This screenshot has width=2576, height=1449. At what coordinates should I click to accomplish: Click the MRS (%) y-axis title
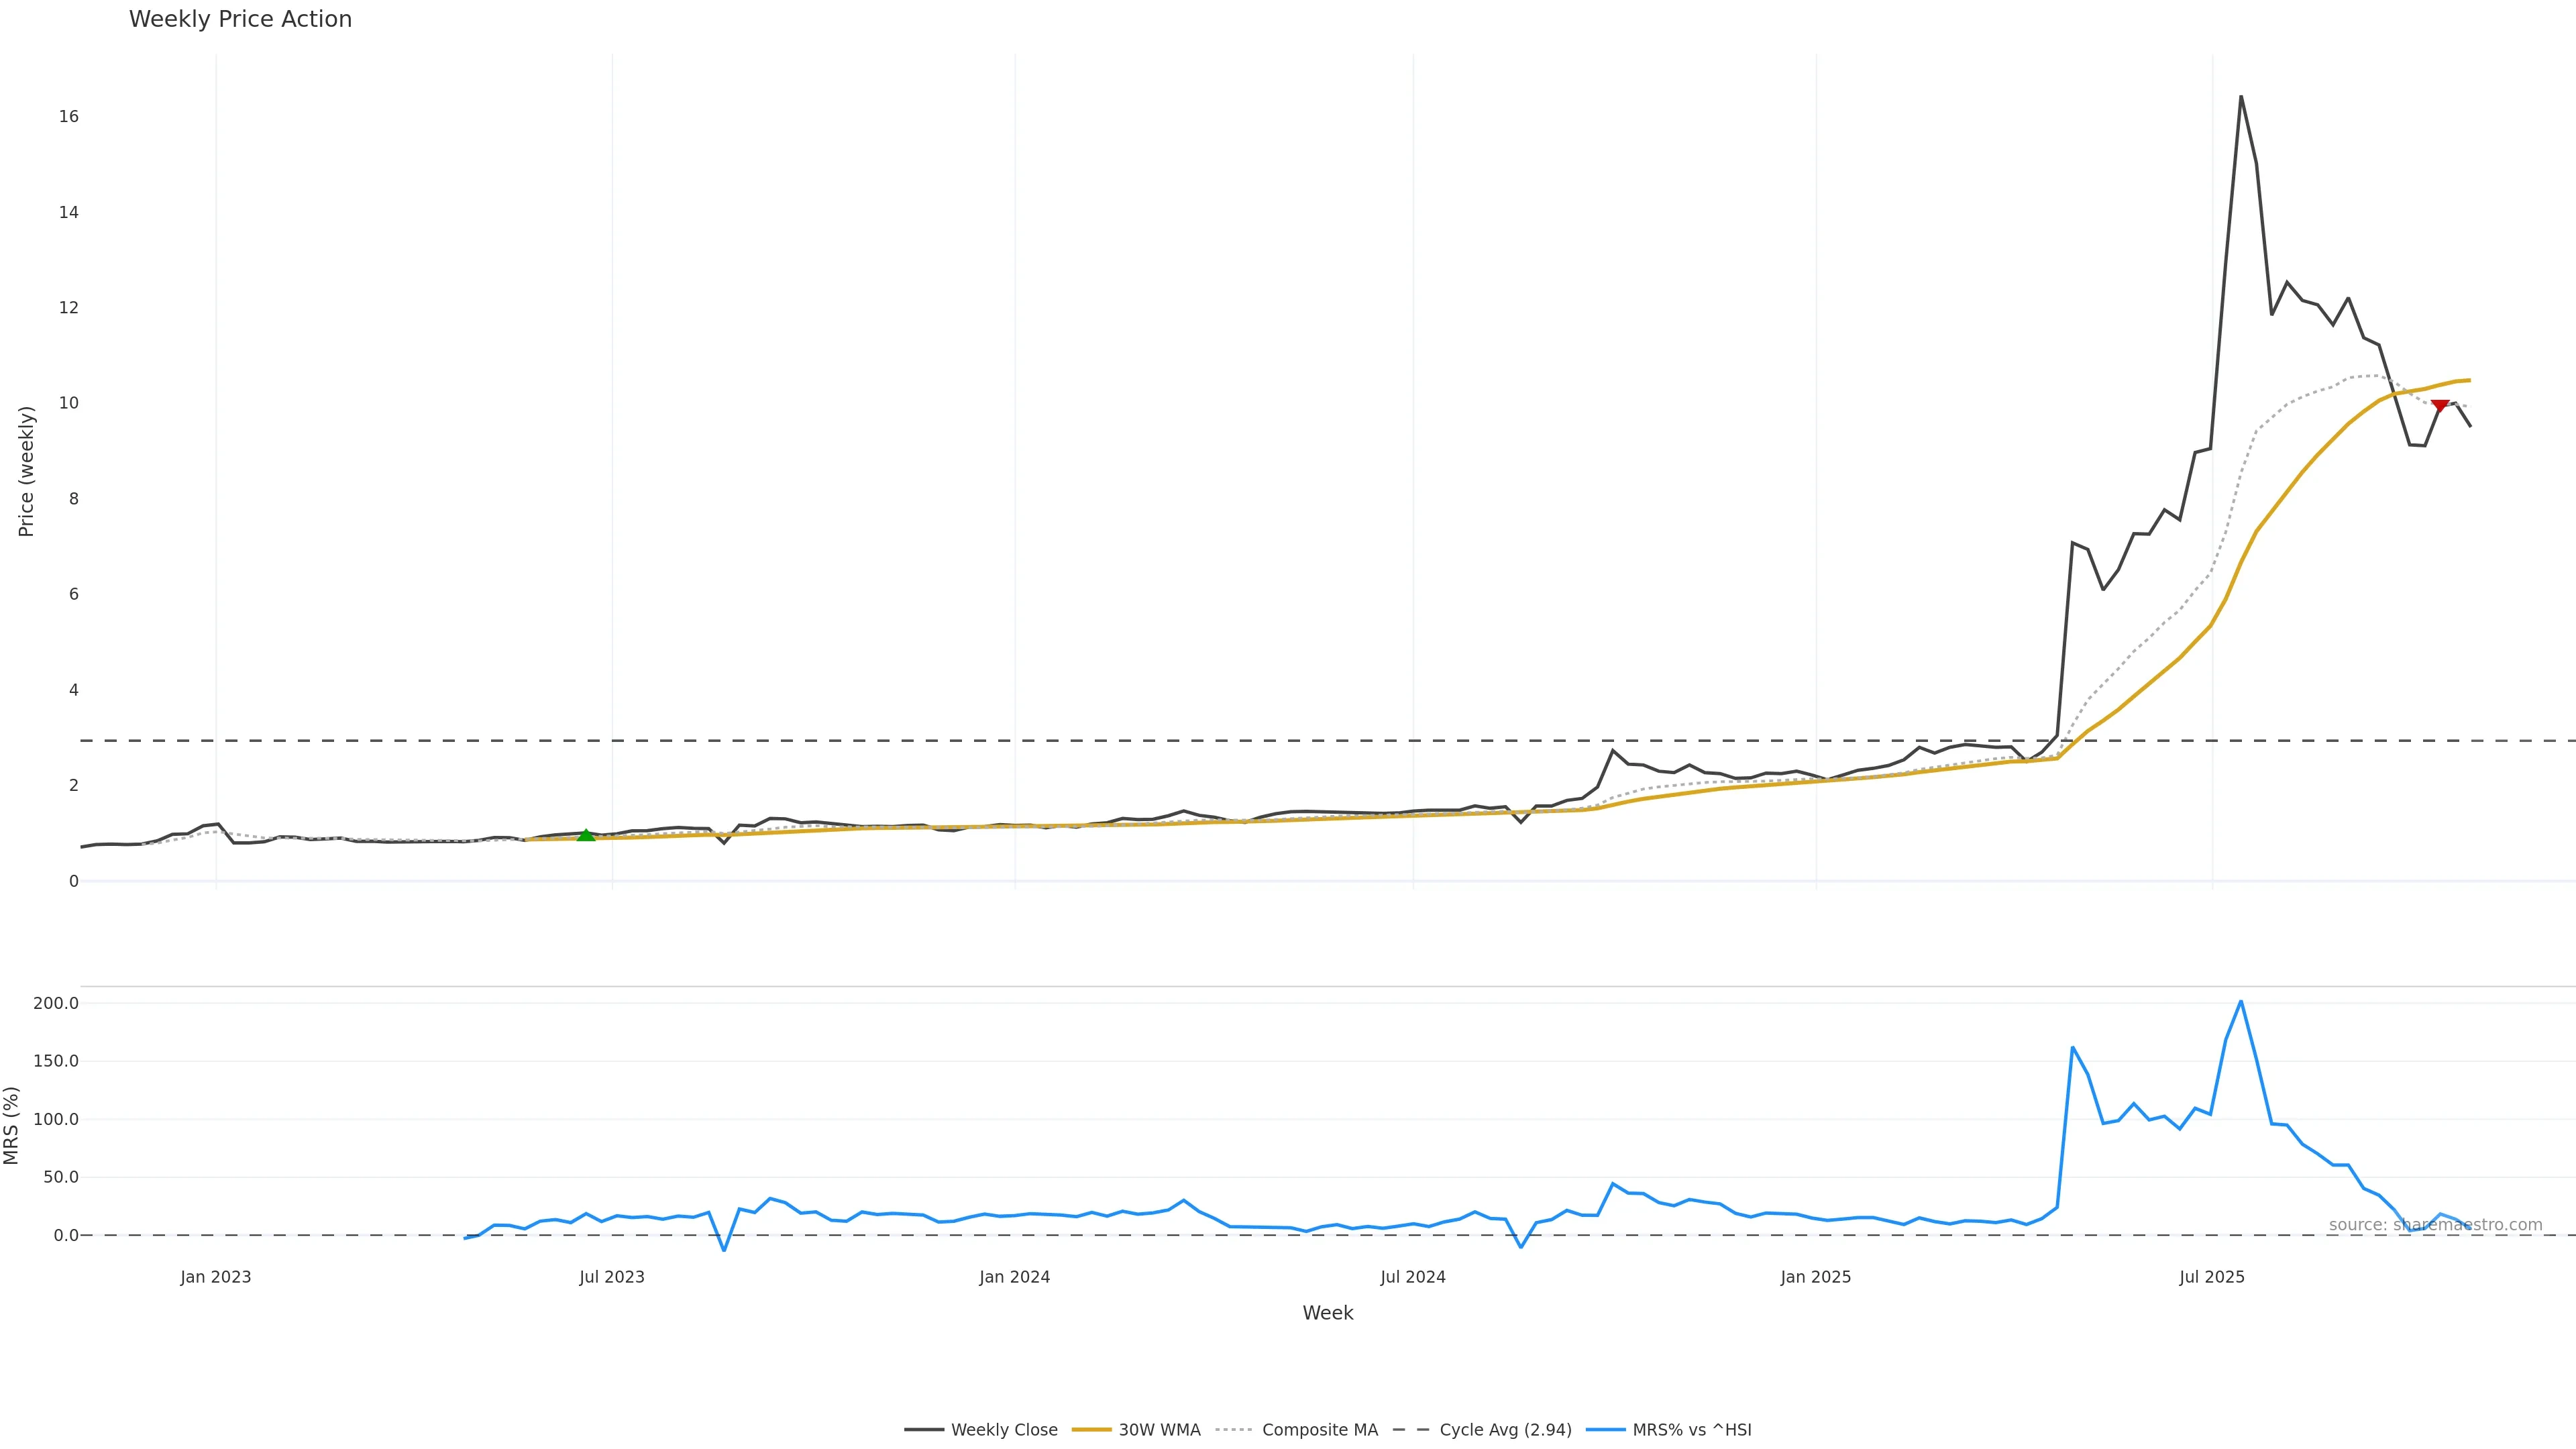coord(12,1125)
